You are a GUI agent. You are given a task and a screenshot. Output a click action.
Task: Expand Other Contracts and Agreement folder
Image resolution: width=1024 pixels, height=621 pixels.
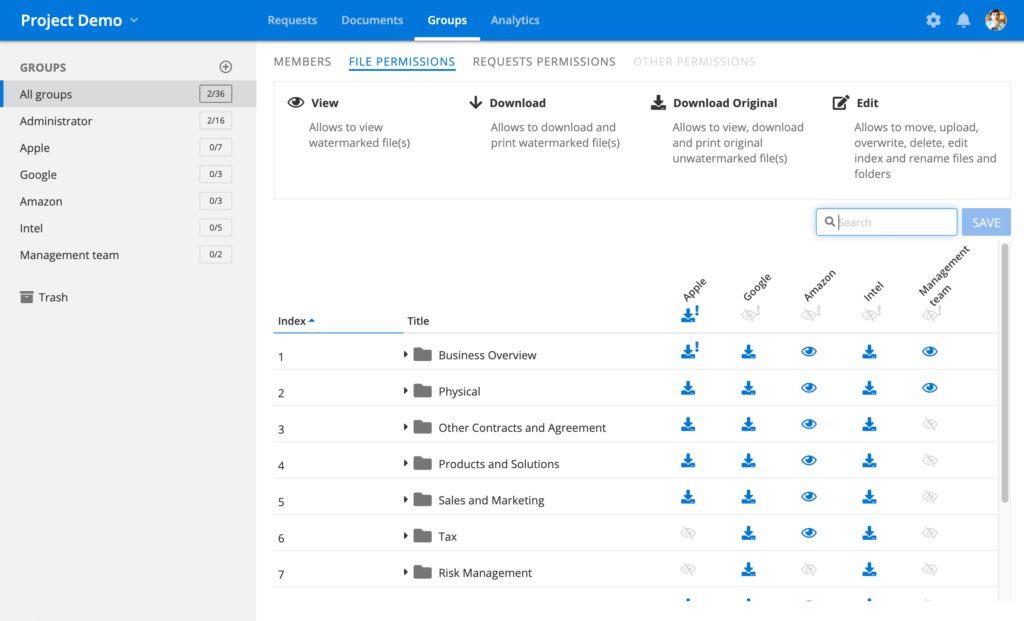(406, 427)
